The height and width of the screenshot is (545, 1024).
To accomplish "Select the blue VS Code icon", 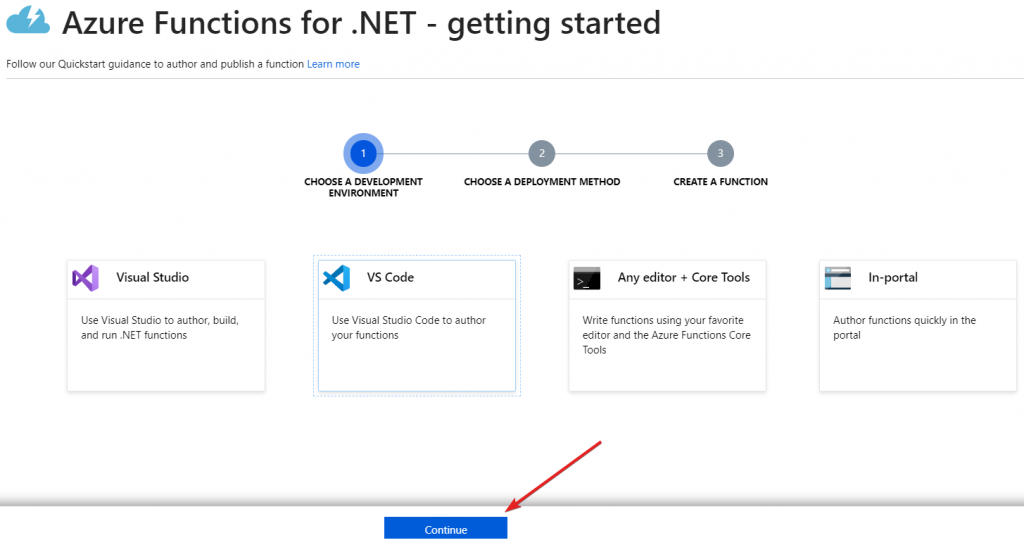I will (336, 278).
